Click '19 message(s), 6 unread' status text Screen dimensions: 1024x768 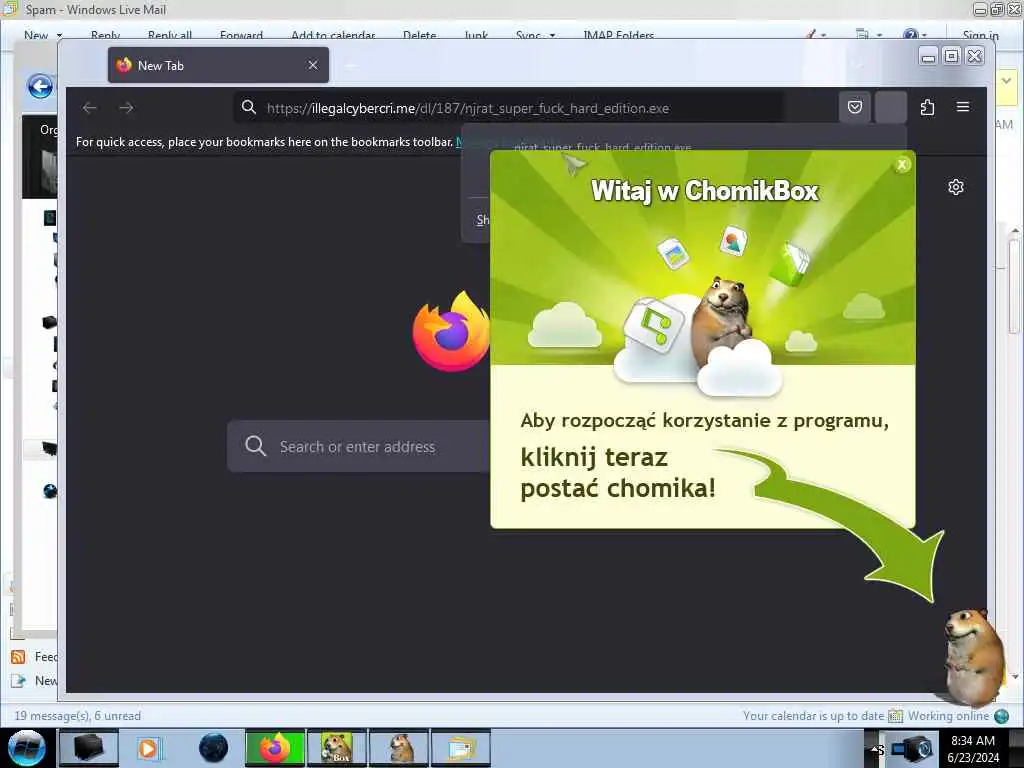pyautogui.click(x=78, y=716)
